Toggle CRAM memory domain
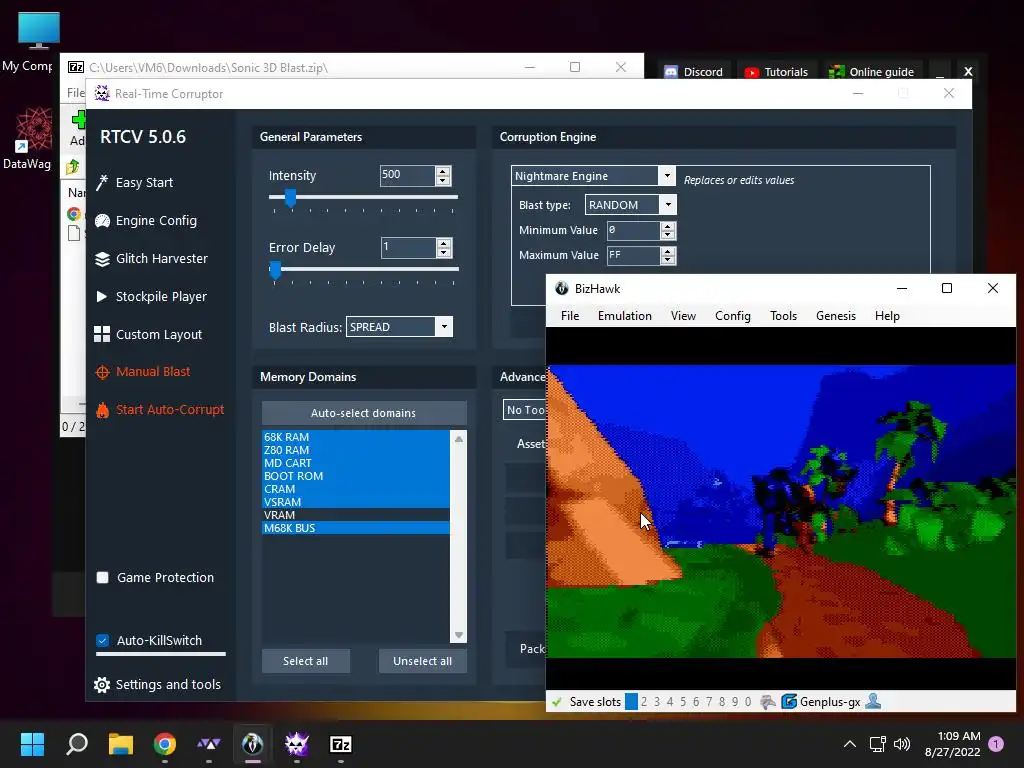 pos(356,489)
